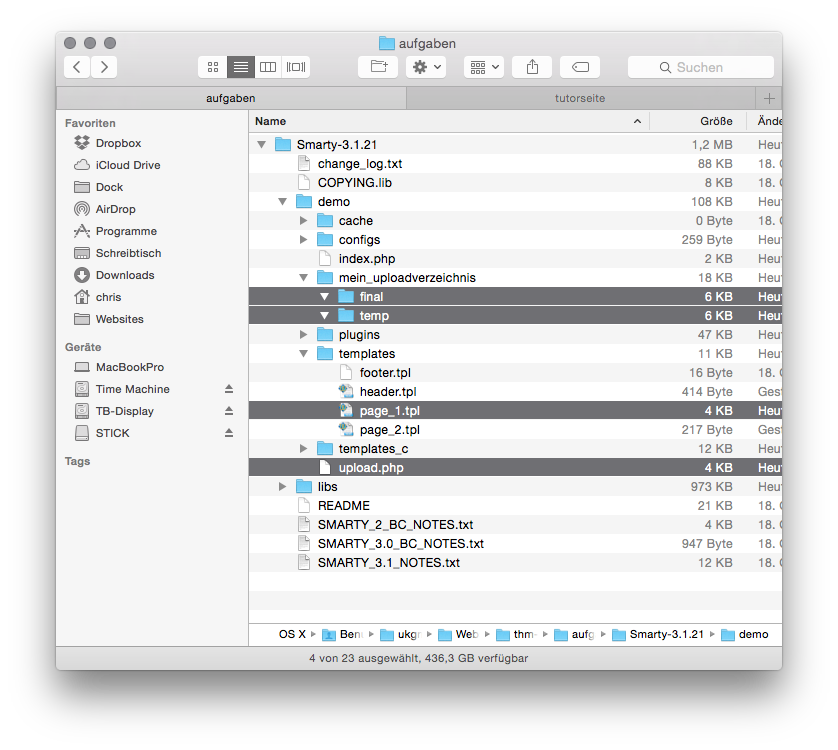Eject the TB-Display volume

(229, 411)
